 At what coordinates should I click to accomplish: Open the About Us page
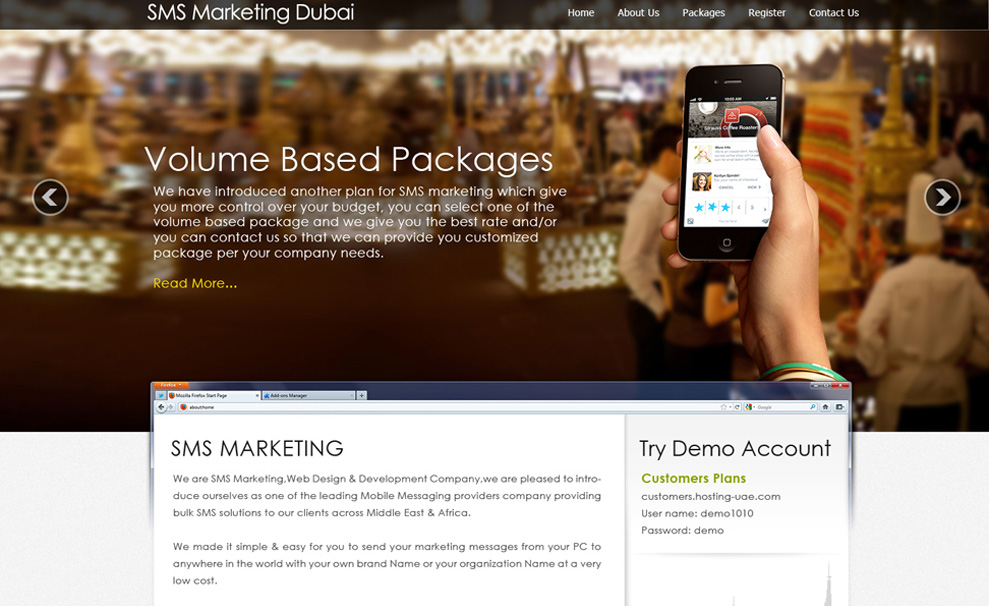tap(638, 13)
